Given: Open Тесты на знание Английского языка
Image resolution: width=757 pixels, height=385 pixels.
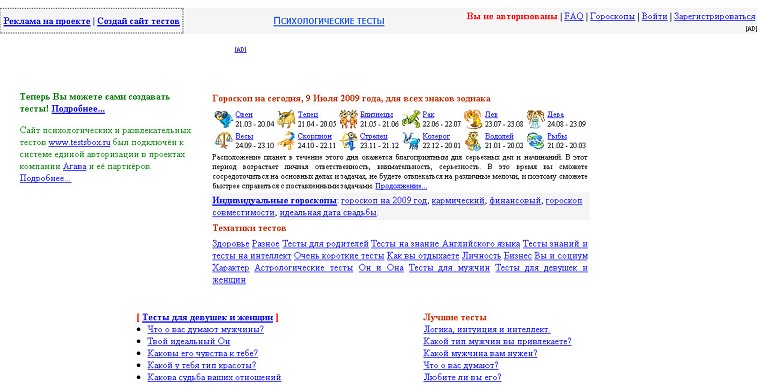Looking at the screenshot, I should coord(446,244).
